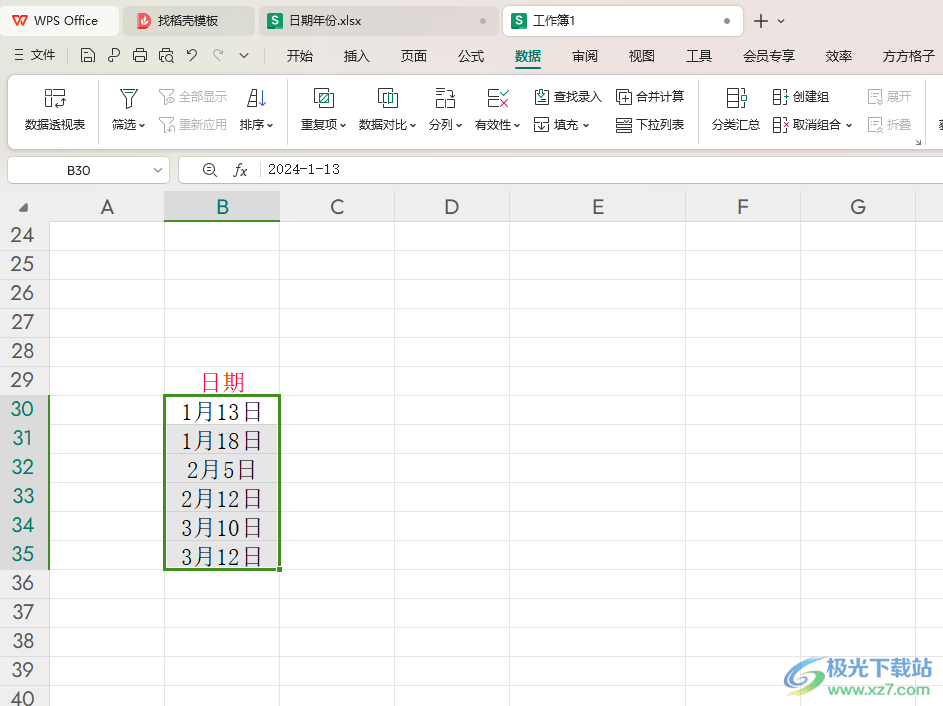
Task: Switch to the 开始 ribbon tab
Action: click(299, 56)
